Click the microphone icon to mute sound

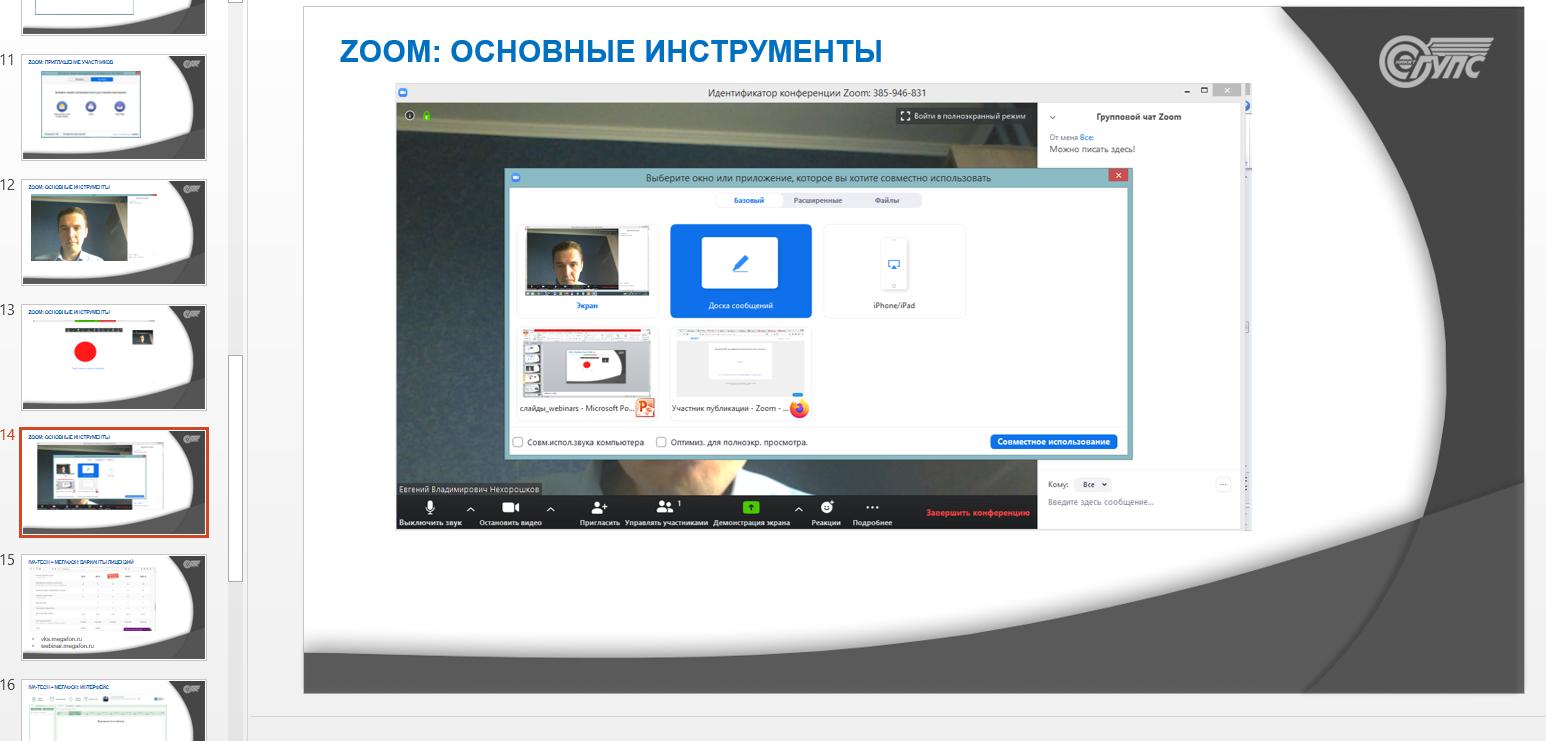tap(430, 508)
